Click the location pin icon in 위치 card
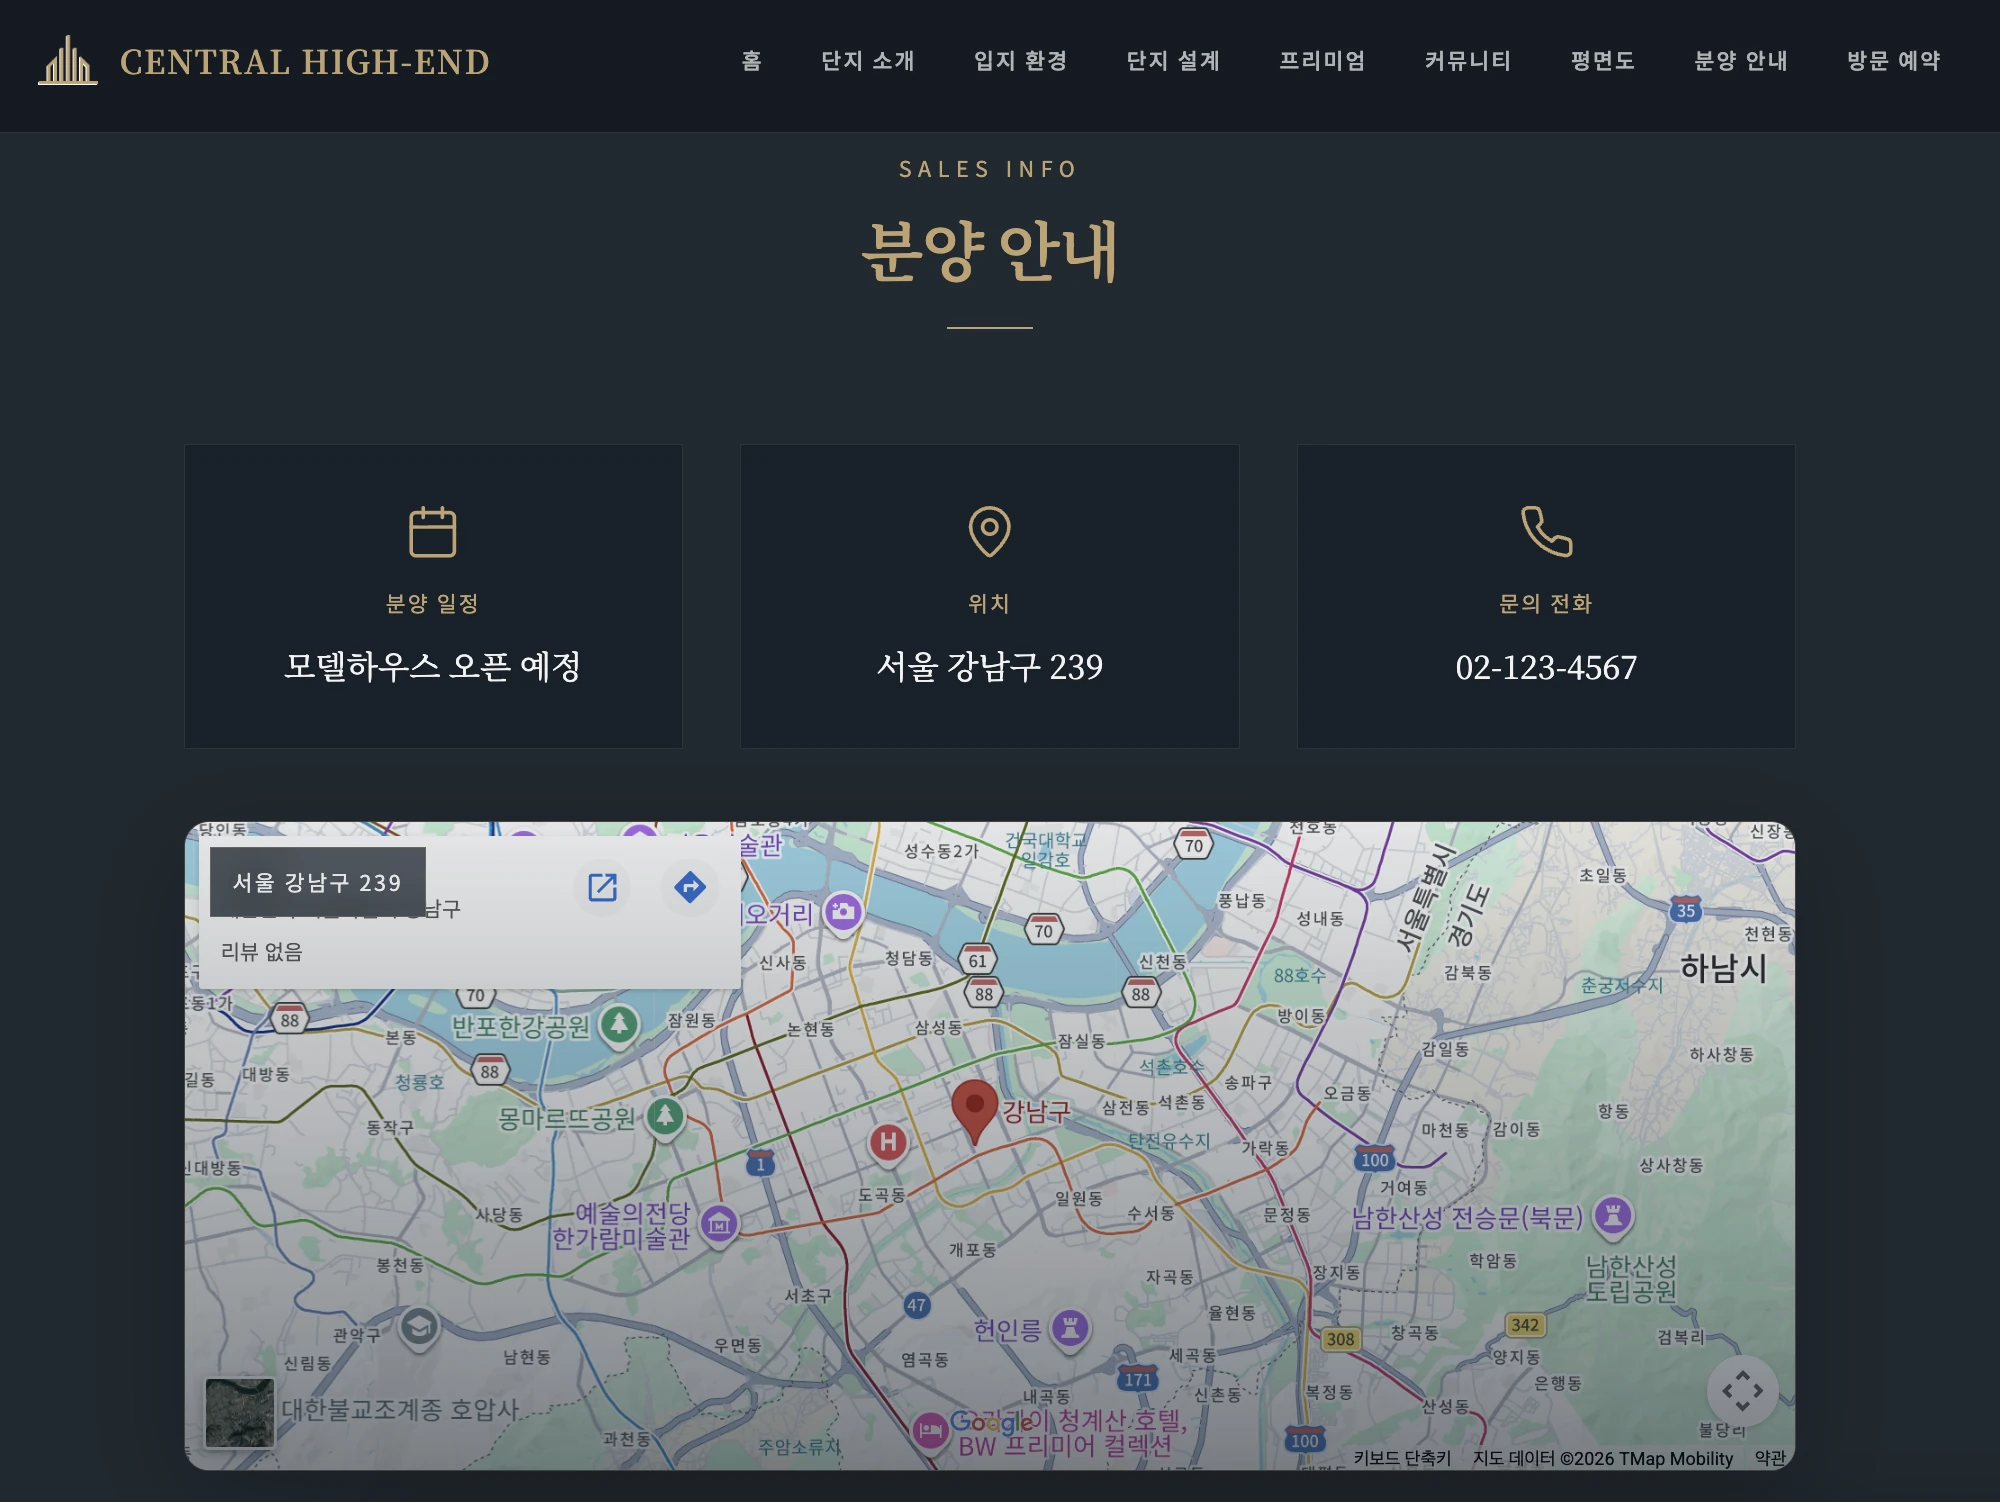The image size is (2000, 1502). pyautogui.click(x=989, y=531)
